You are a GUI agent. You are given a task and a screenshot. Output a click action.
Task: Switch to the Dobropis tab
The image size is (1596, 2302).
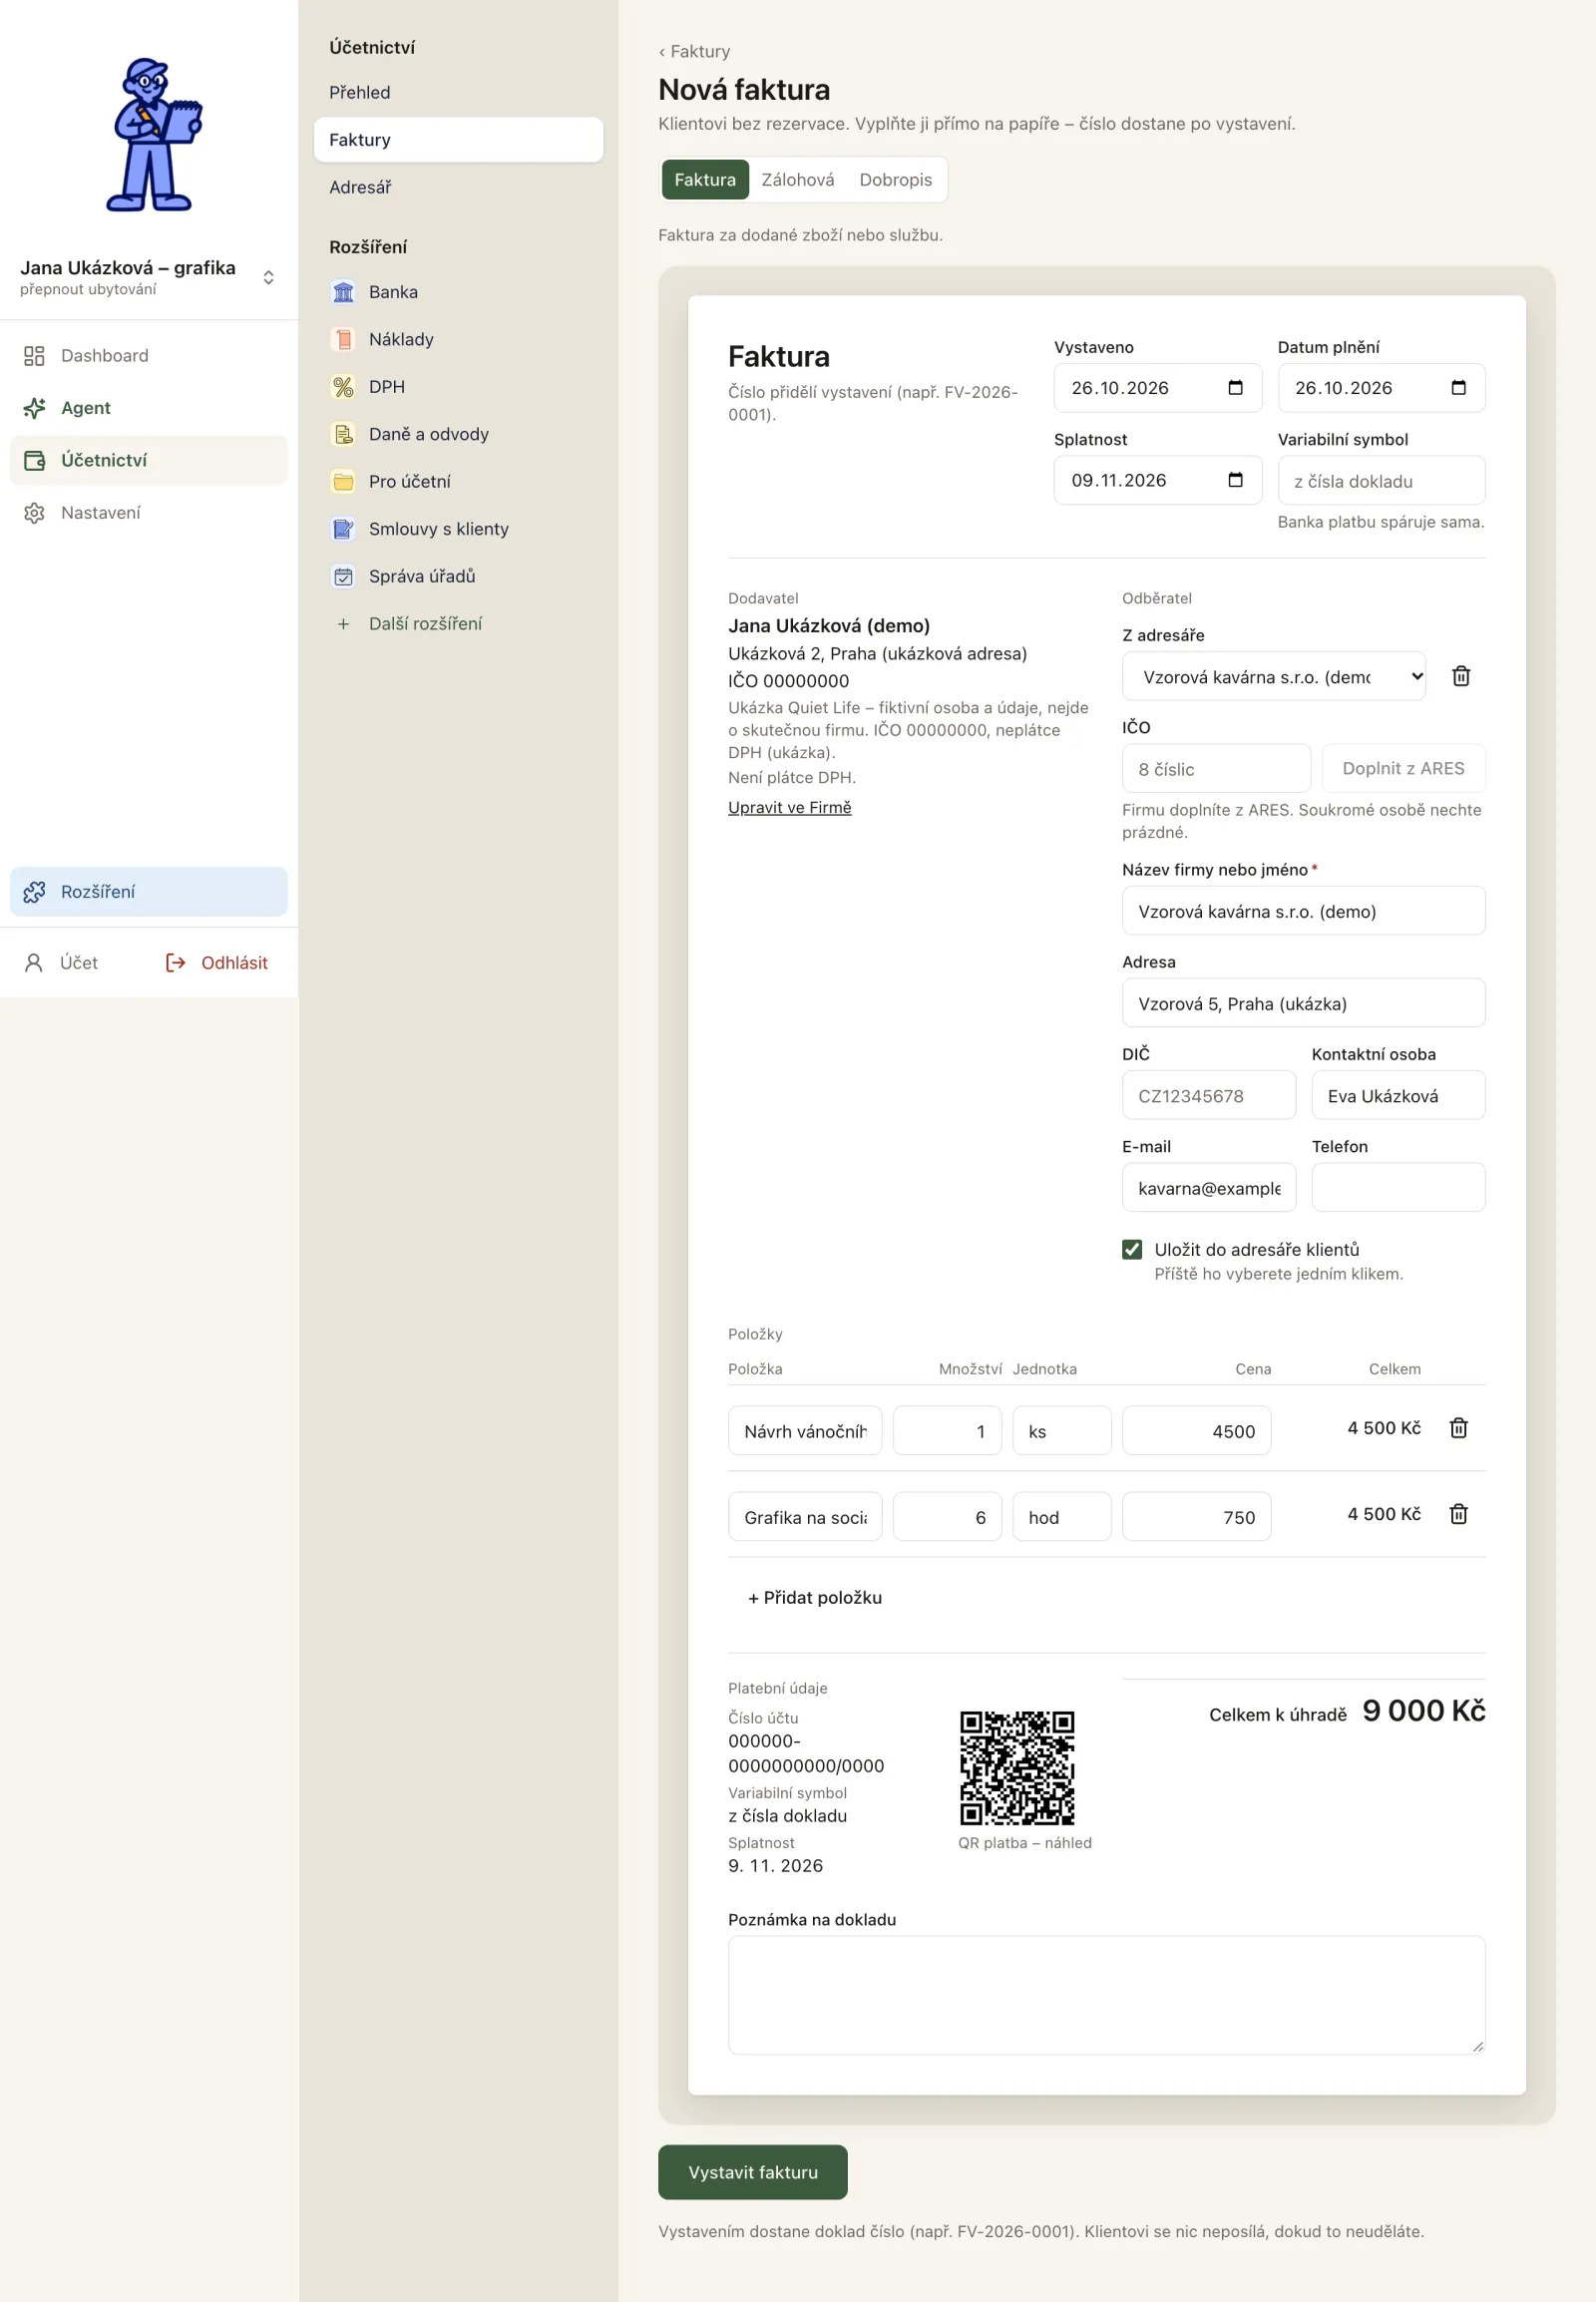tap(895, 180)
